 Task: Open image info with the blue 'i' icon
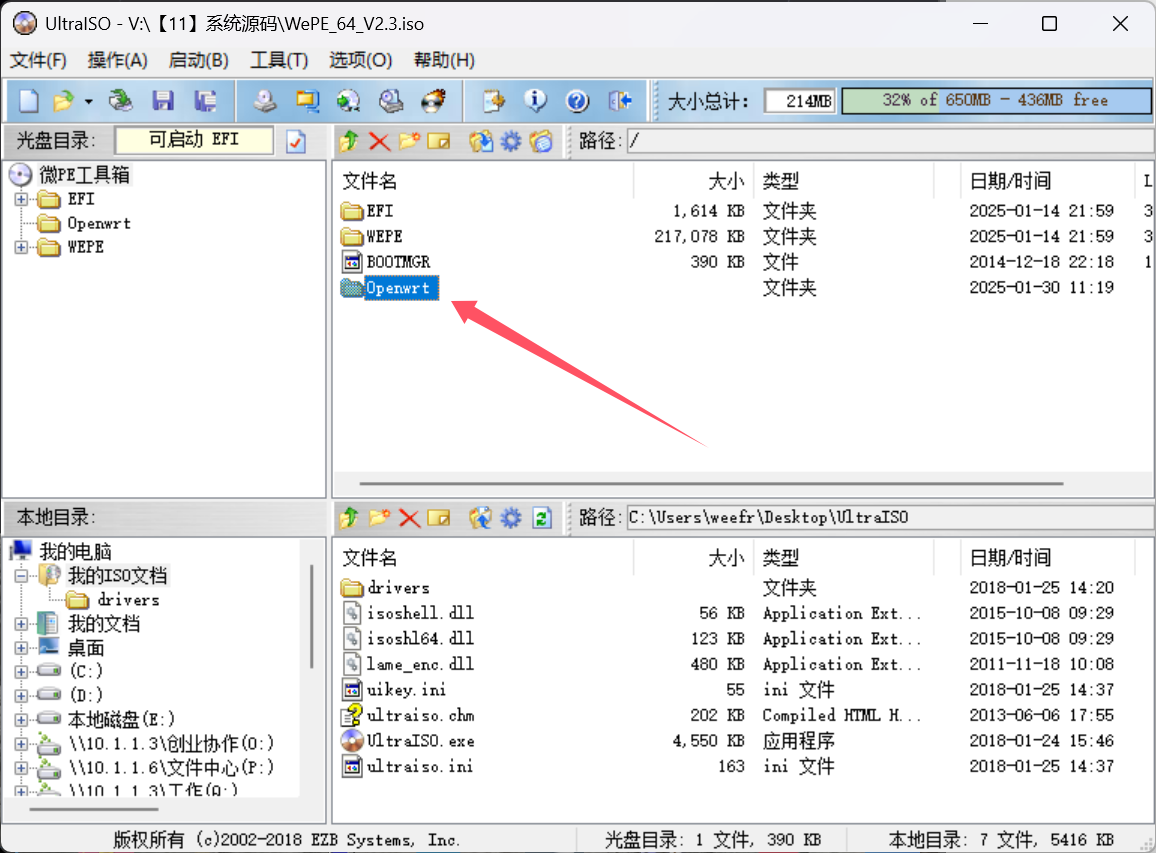pyautogui.click(x=535, y=100)
